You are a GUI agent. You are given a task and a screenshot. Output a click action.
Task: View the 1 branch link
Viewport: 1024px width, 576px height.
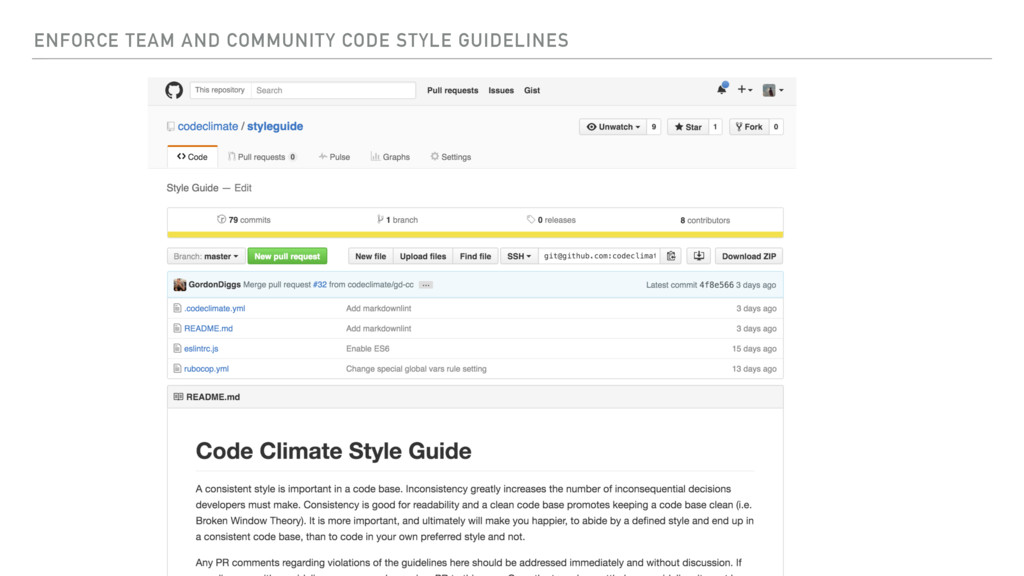[397, 220]
